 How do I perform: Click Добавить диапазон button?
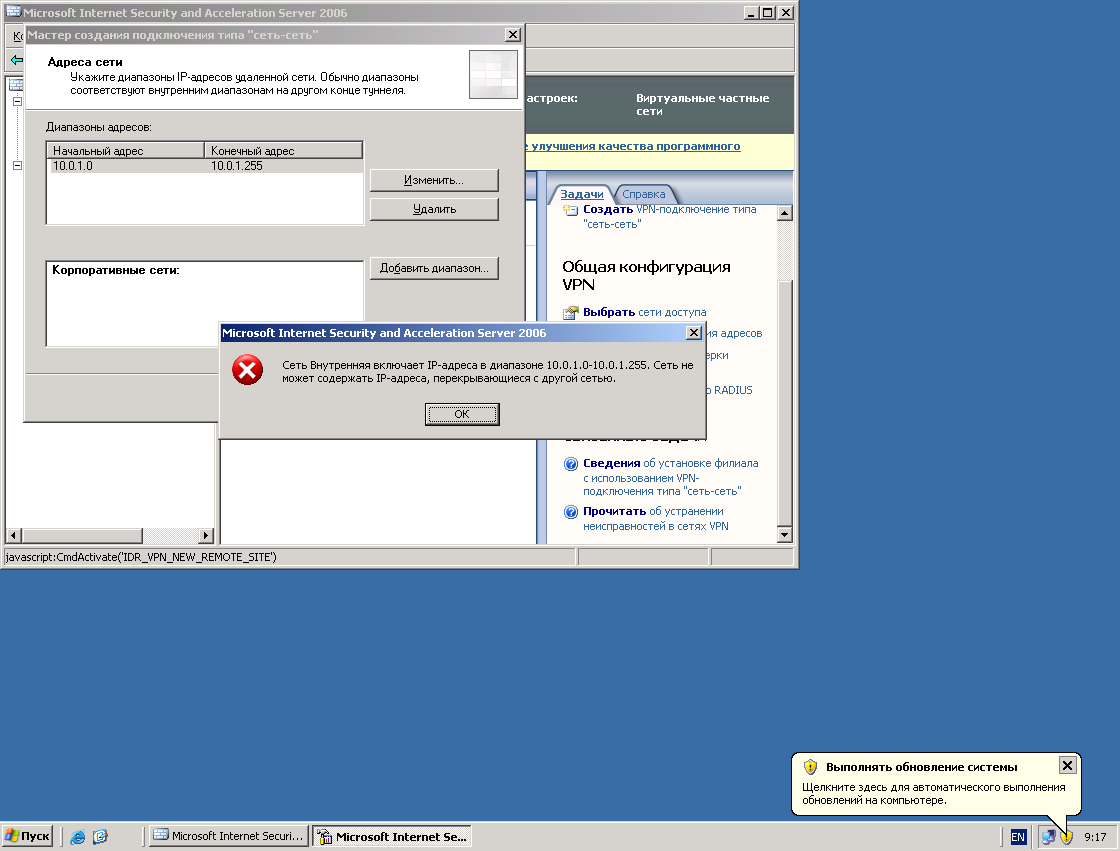point(434,268)
